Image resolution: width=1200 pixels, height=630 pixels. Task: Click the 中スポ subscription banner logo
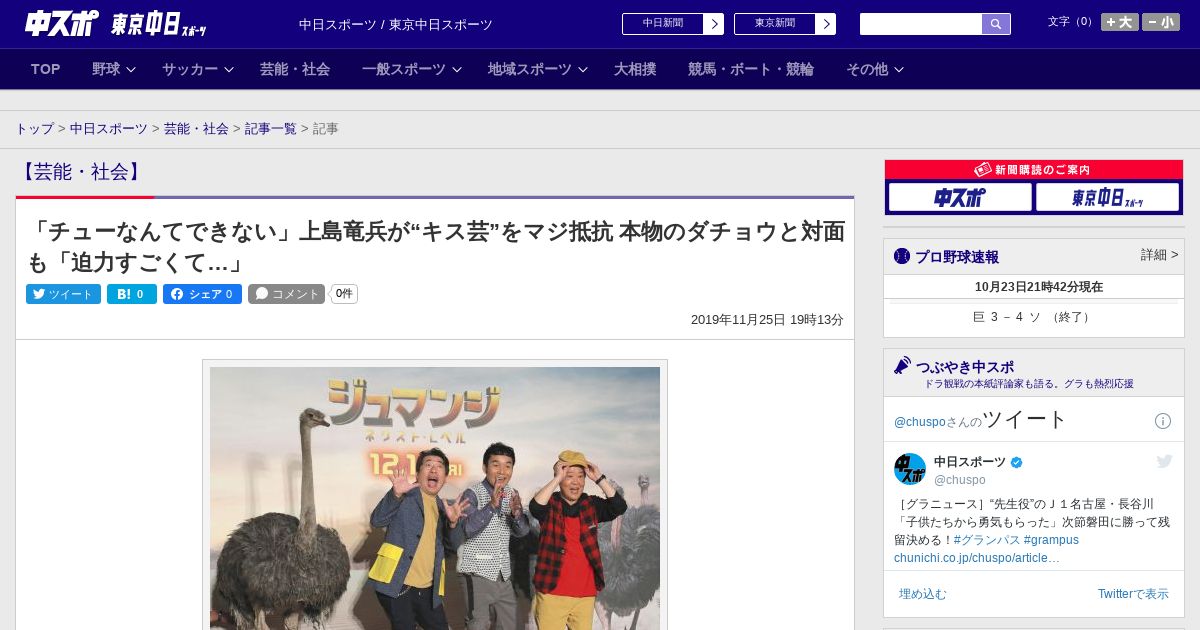960,197
